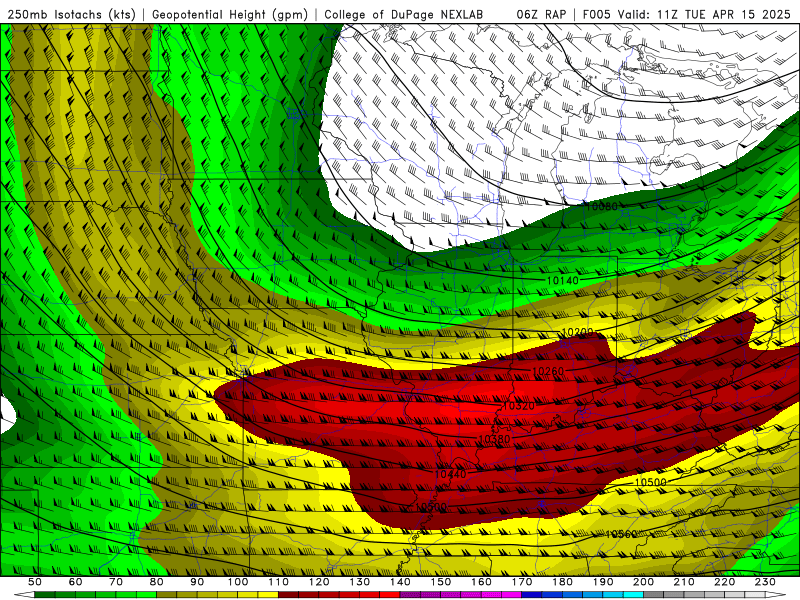Select the 210 legend value
Viewport: 800px width, 600px height.
click(x=684, y=582)
